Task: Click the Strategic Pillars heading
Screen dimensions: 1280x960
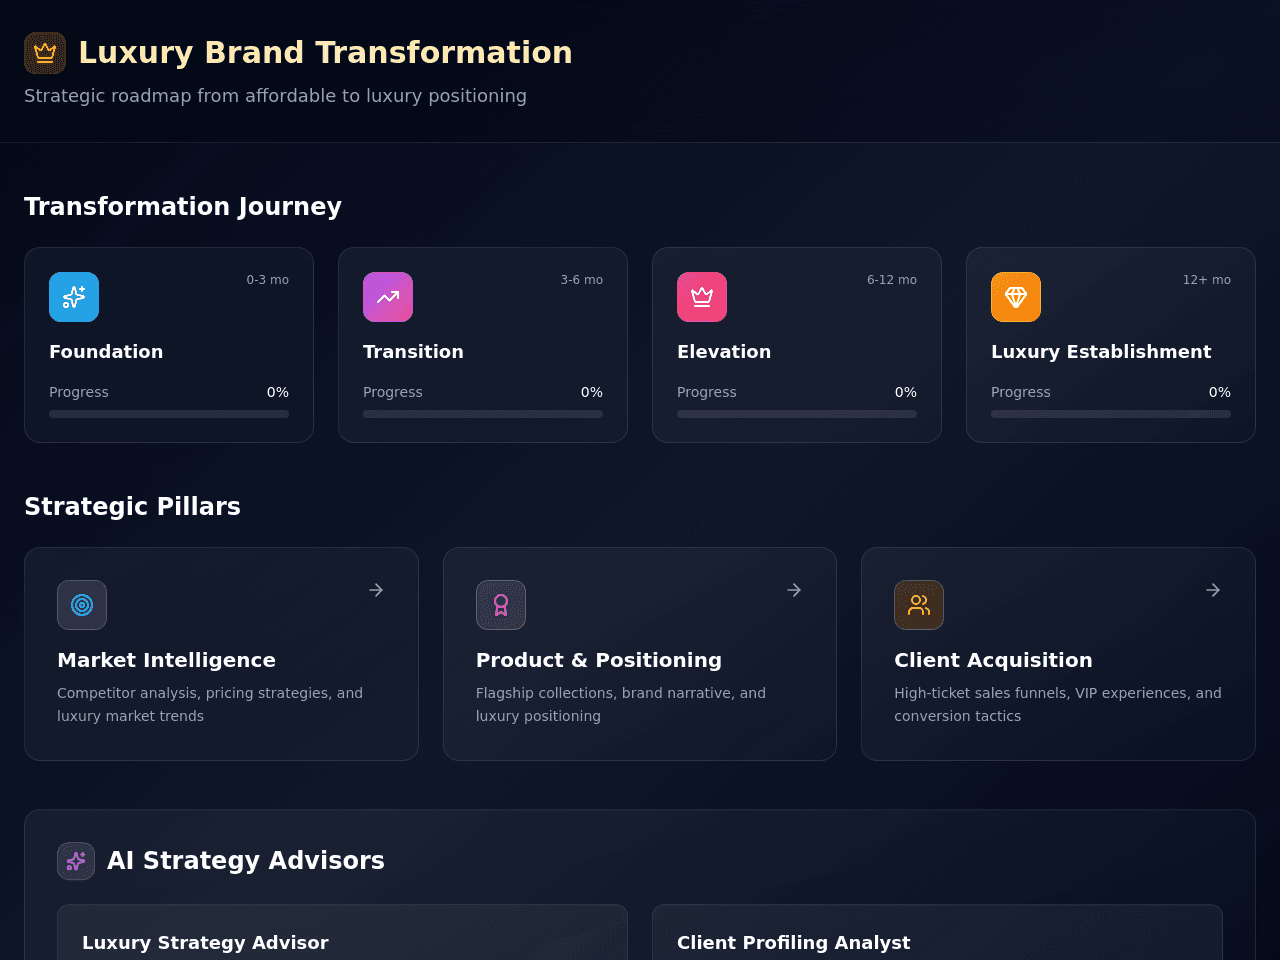Action: point(132,506)
